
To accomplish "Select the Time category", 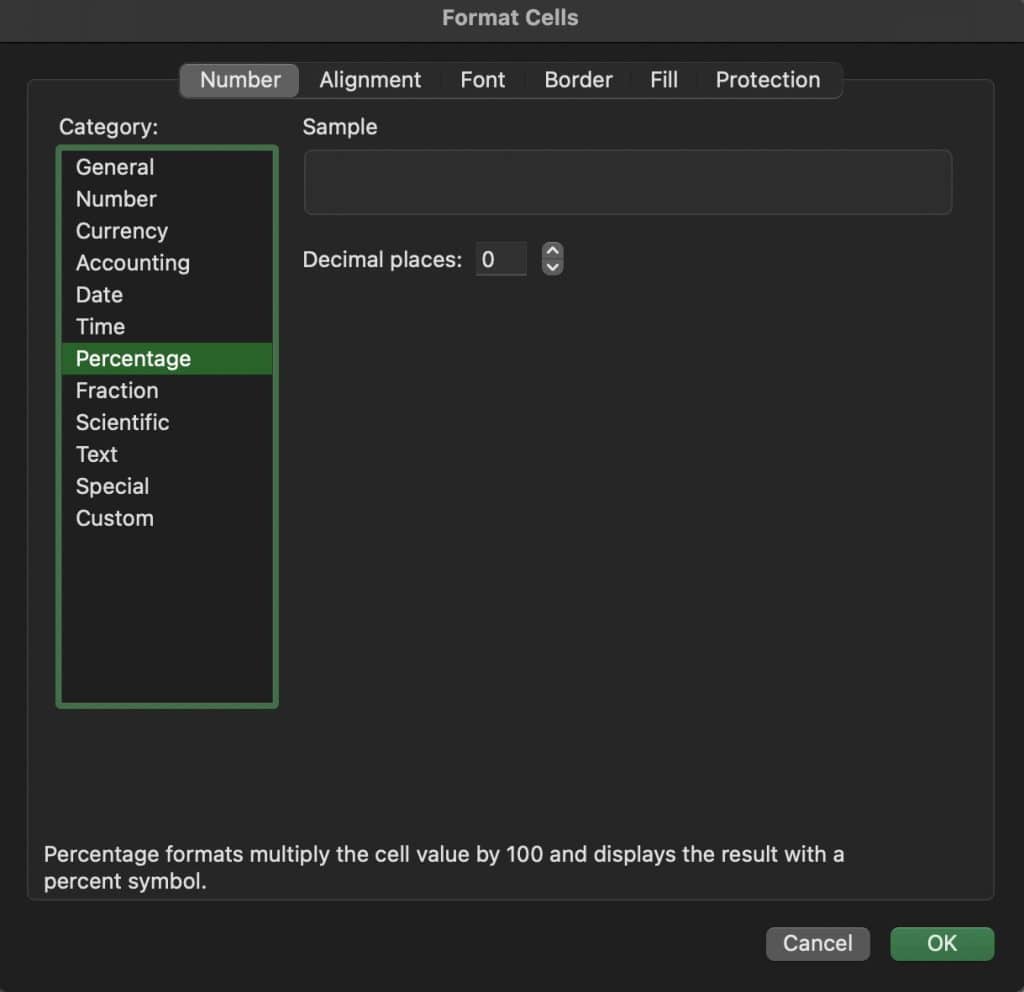I will click(x=100, y=327).
